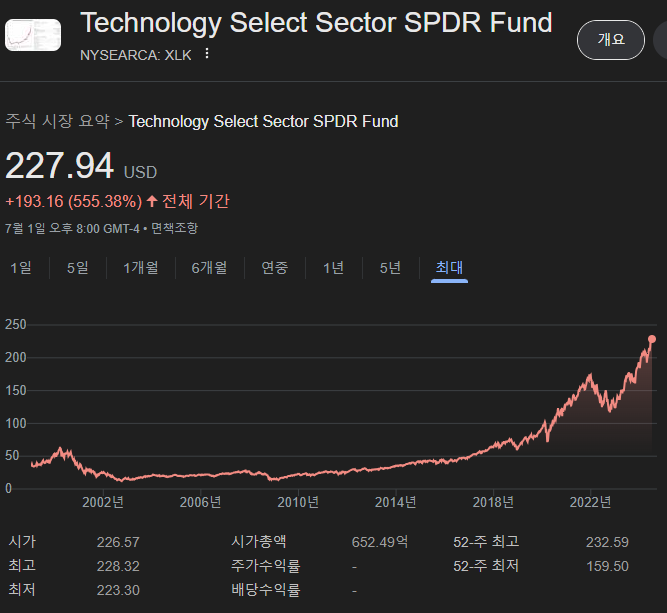The width and height of the screenshot is (667, 613).
Task: Select the 최대 max range tab
Action: tap(449, 268)
